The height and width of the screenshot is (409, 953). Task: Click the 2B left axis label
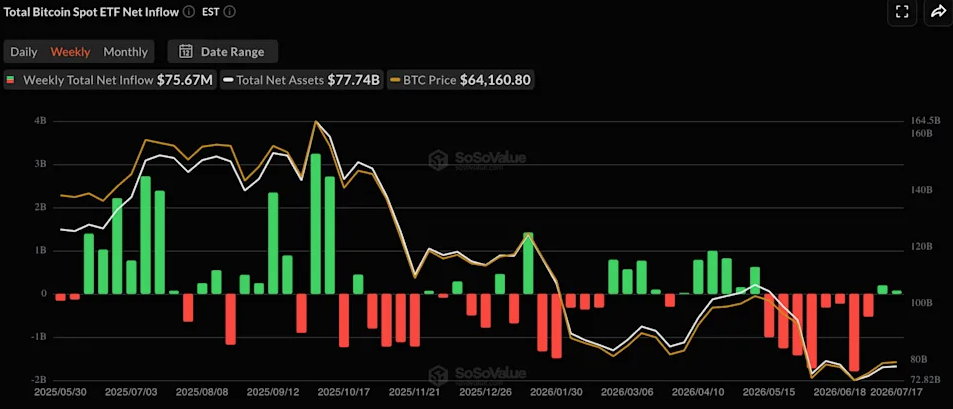click(x=41, y=207)
